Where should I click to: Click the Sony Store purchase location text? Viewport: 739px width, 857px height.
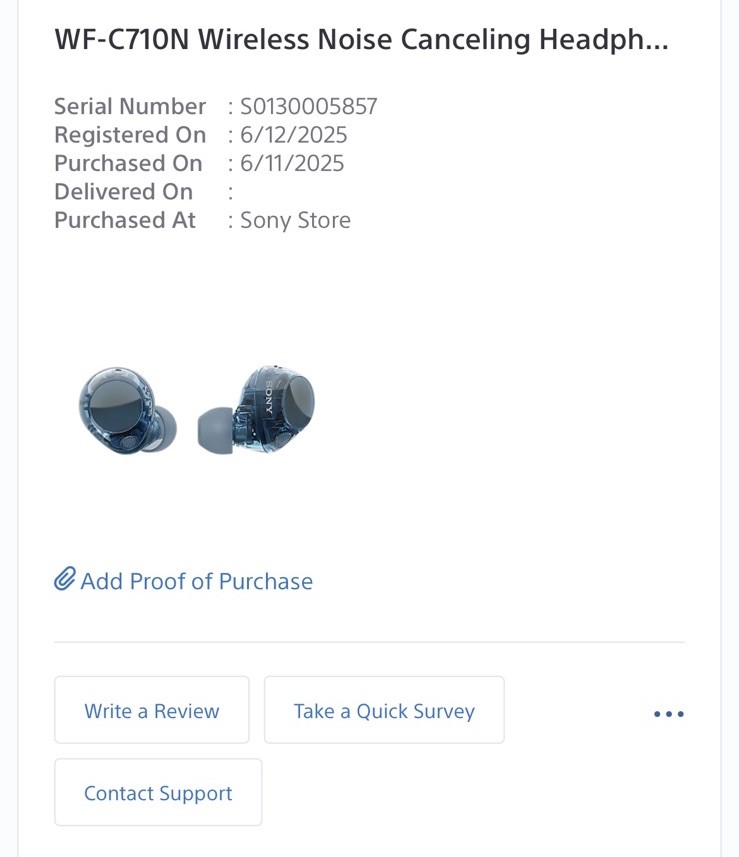click(x=295, y=220)
